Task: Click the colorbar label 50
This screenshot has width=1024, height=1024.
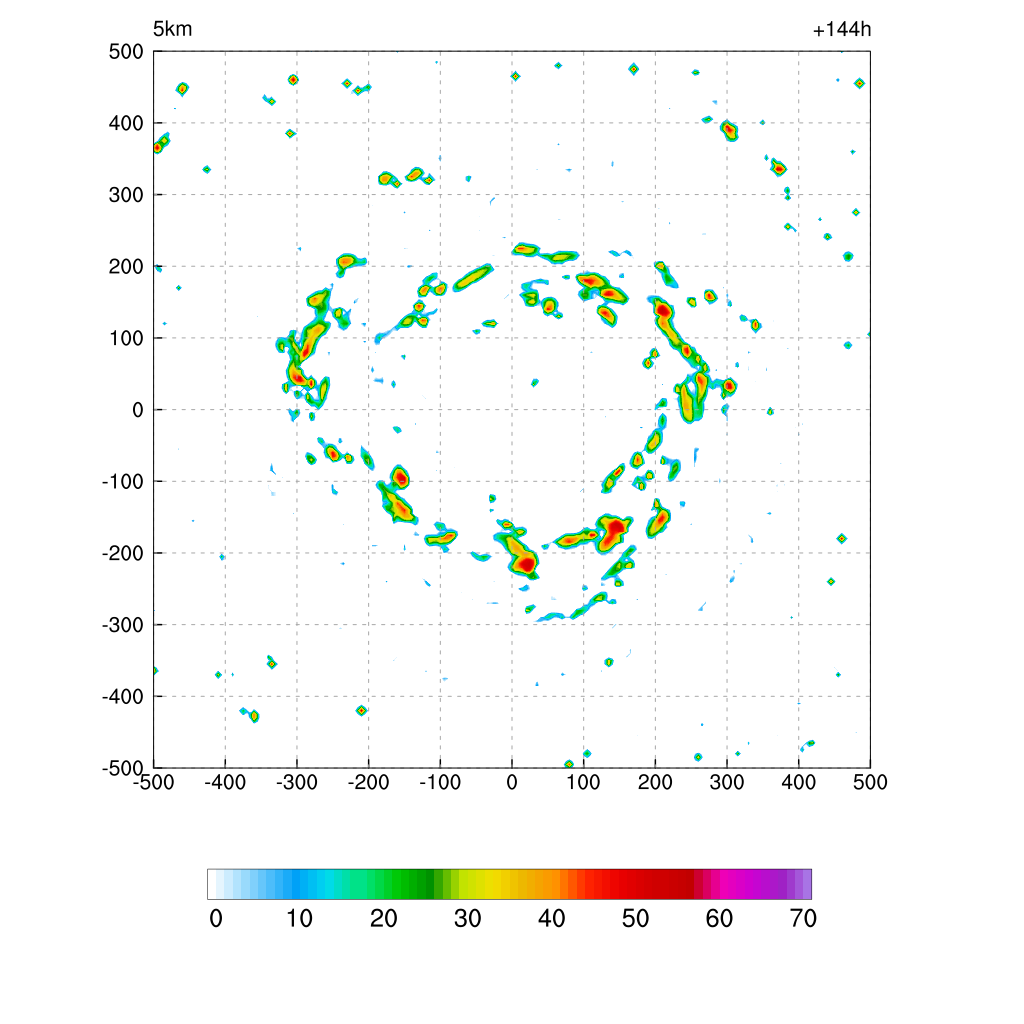Action: [x=635, y=919]
